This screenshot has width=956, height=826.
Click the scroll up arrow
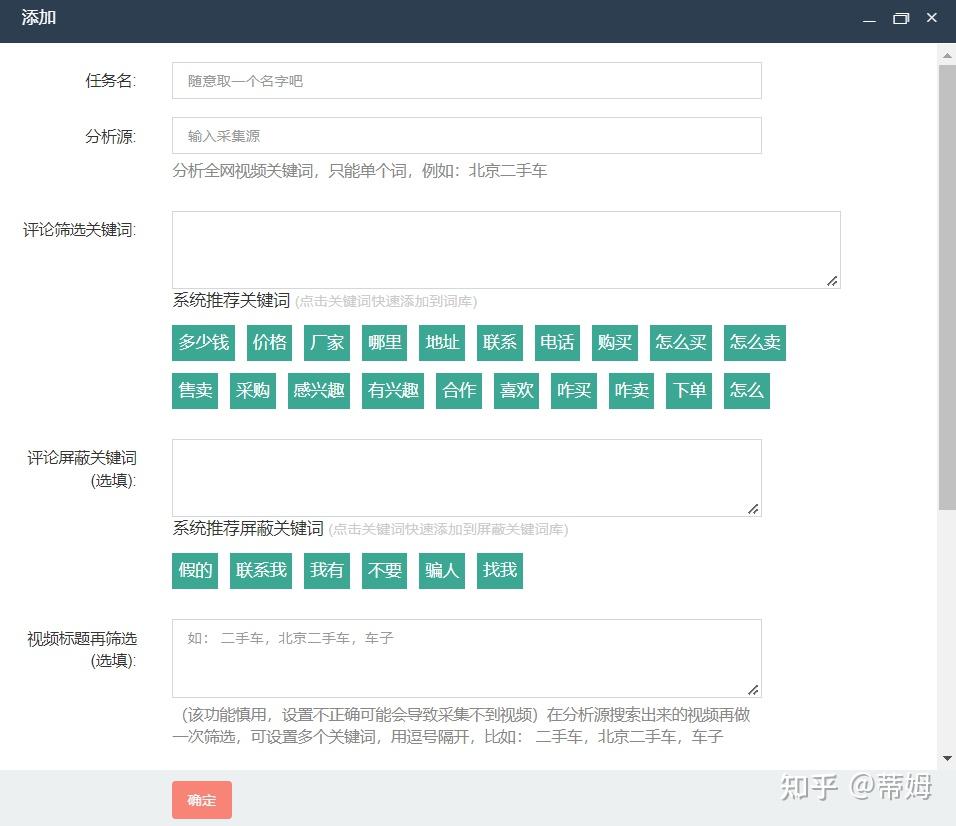tap(947, 55)
